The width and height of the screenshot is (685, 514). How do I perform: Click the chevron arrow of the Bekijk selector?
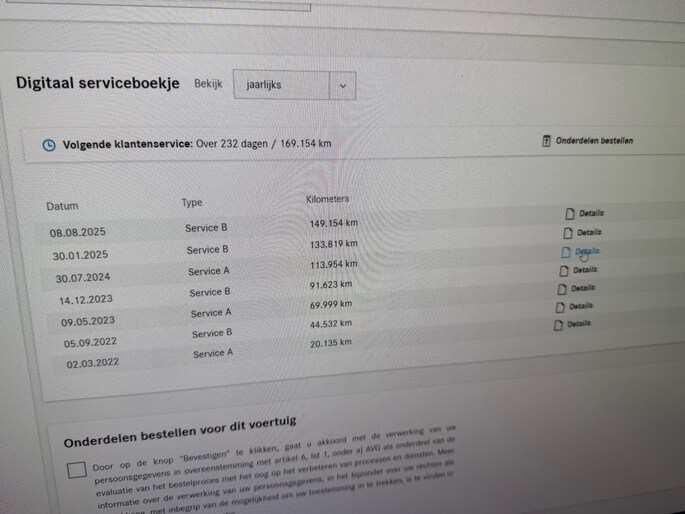pos(342,86)
